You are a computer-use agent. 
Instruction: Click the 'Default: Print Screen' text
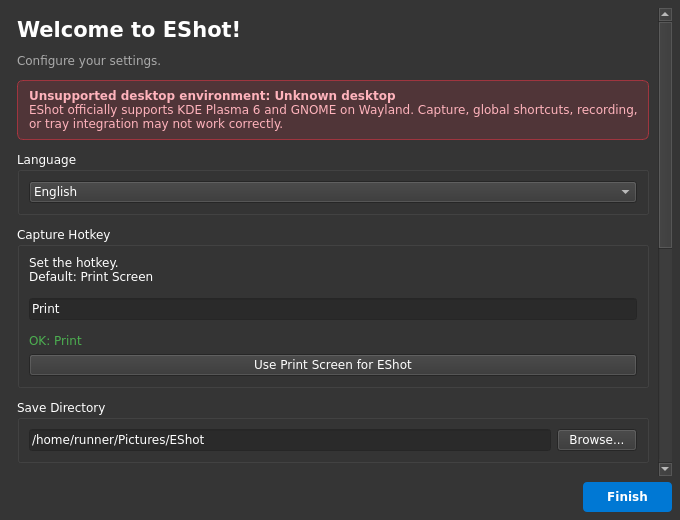[91, 277]
